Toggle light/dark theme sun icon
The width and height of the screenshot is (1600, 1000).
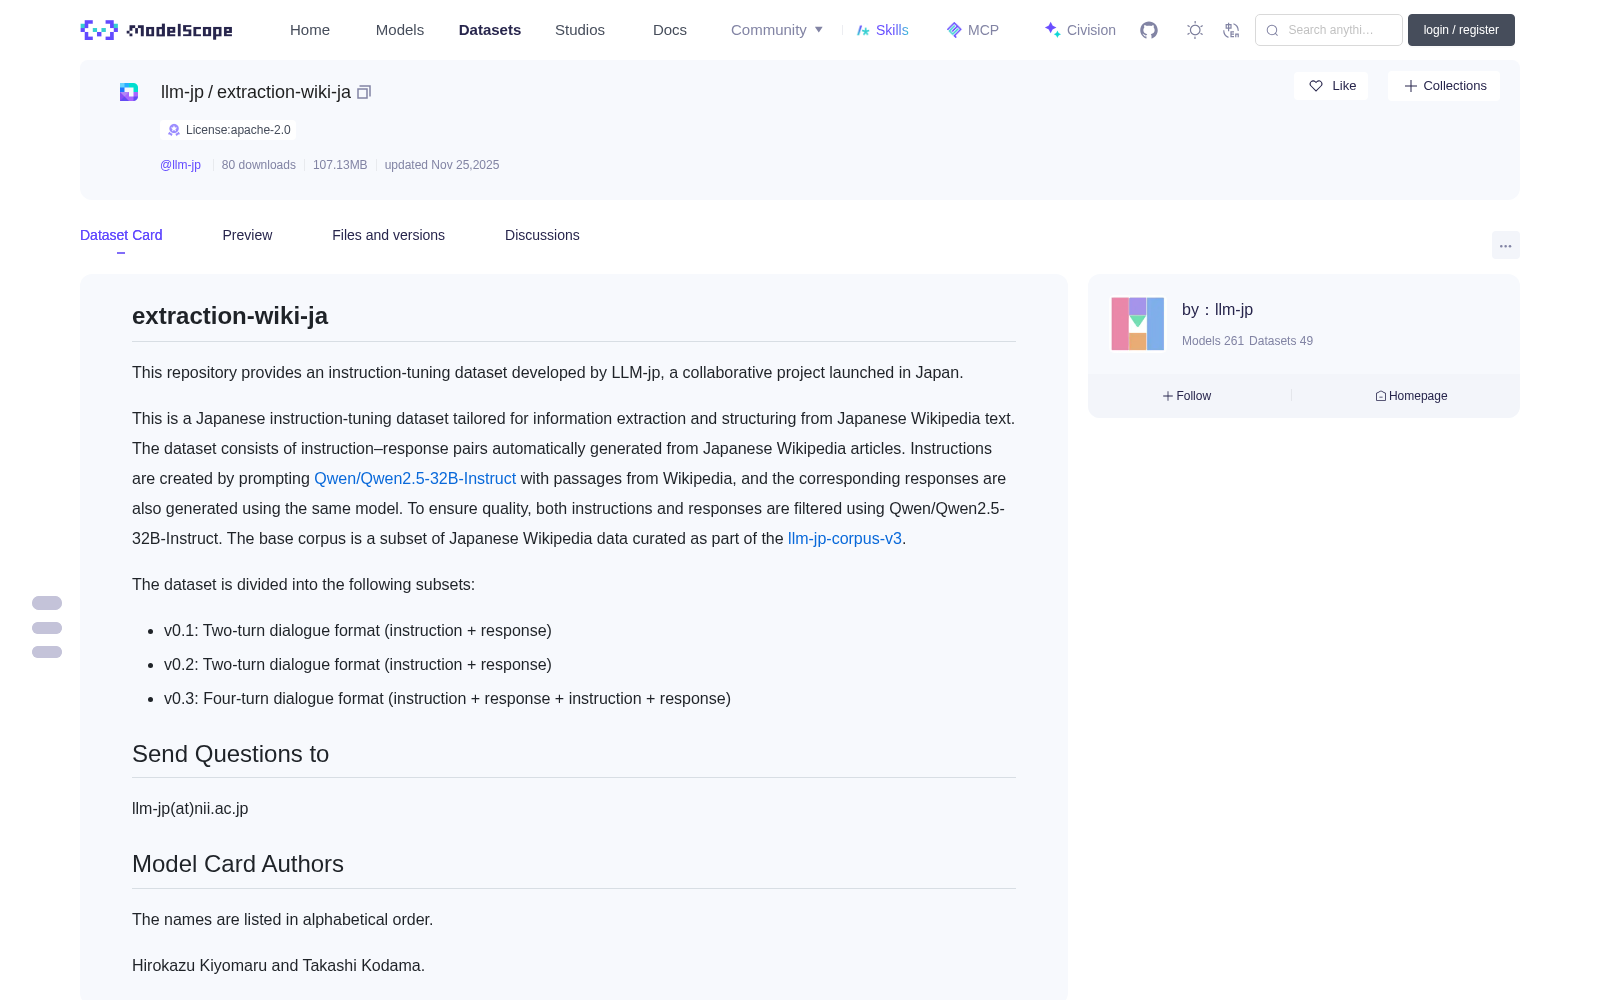click(1195, 30)
